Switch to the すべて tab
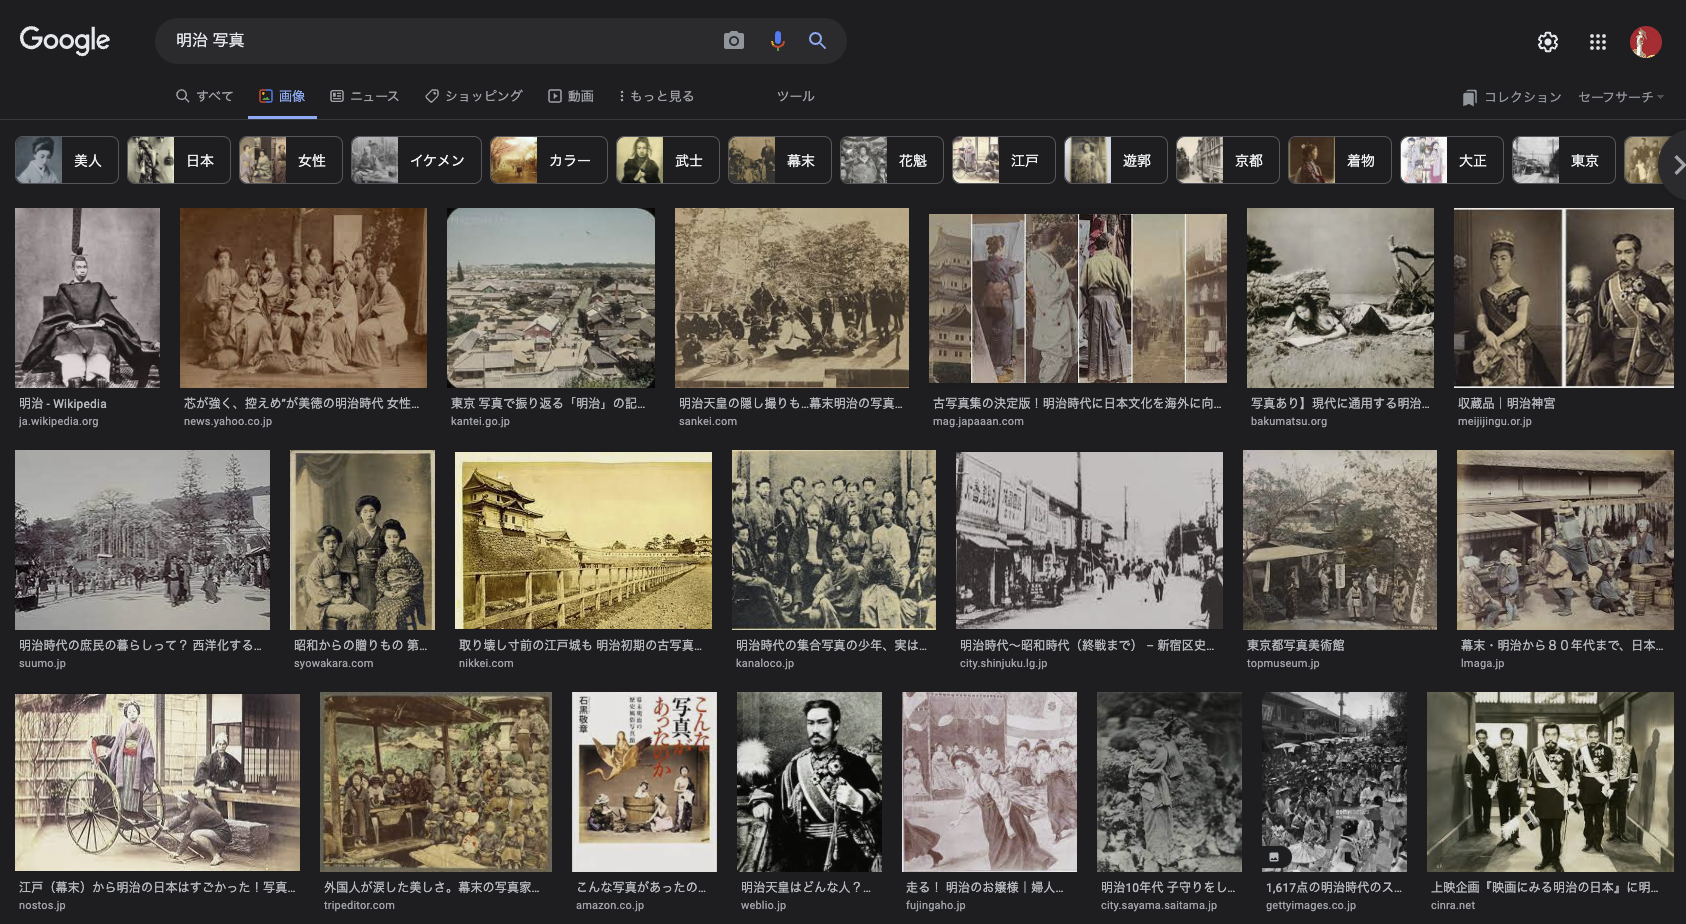This screenshot has width=1686, height=924. (x=205, y=96)
